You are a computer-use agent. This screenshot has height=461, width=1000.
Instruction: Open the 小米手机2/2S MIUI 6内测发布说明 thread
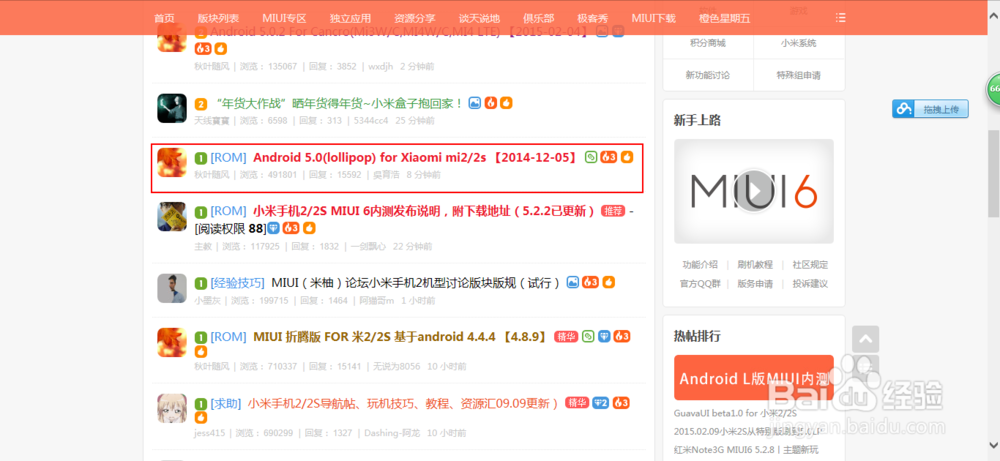coord(424,211)
